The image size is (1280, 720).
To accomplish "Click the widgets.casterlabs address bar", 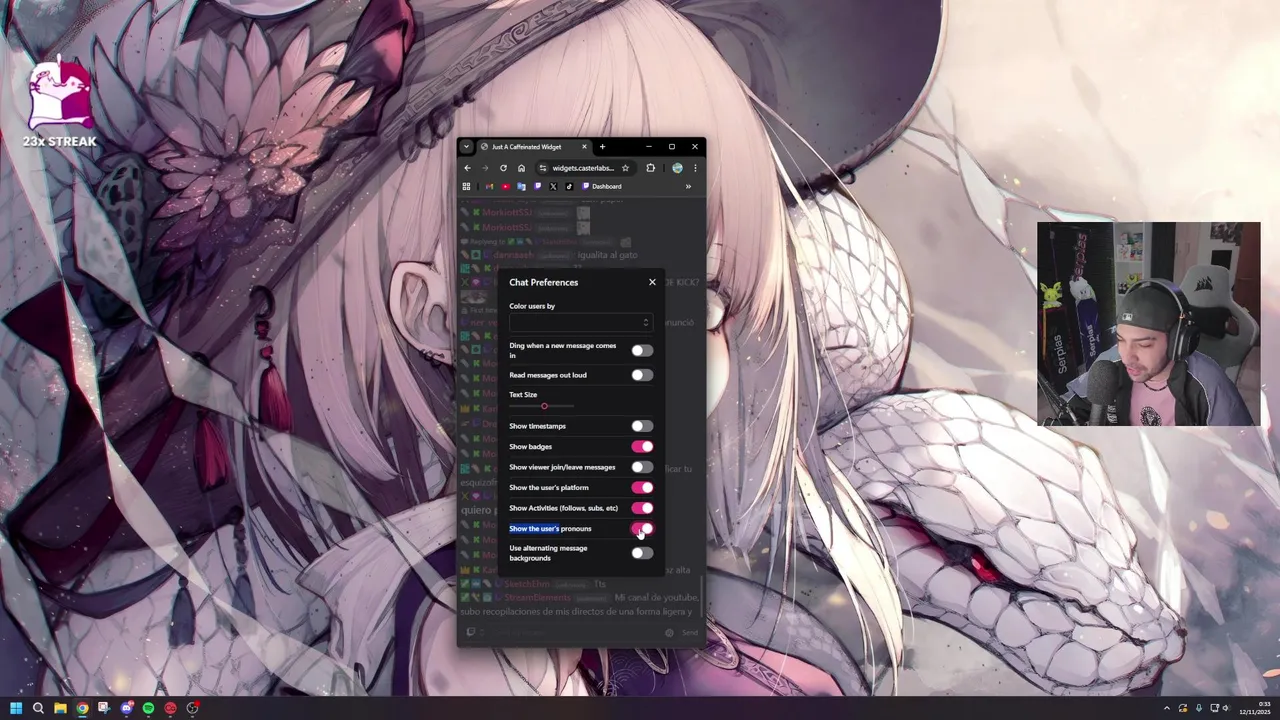I will [x=583, y=168].
